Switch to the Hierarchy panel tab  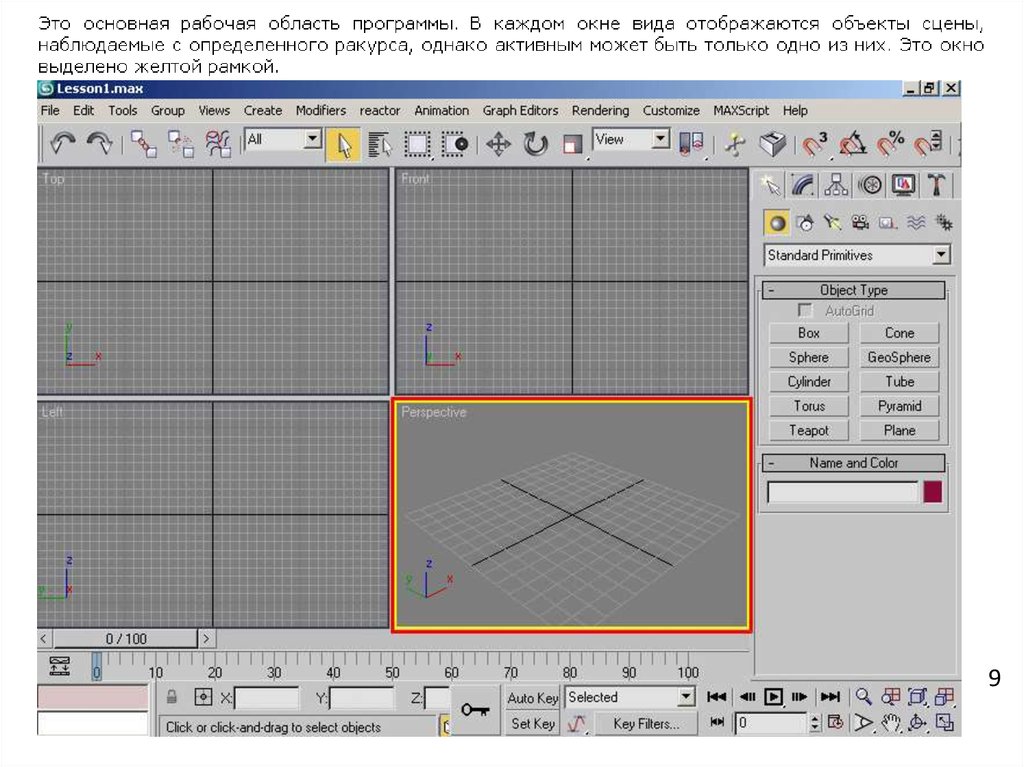(837, 185)
